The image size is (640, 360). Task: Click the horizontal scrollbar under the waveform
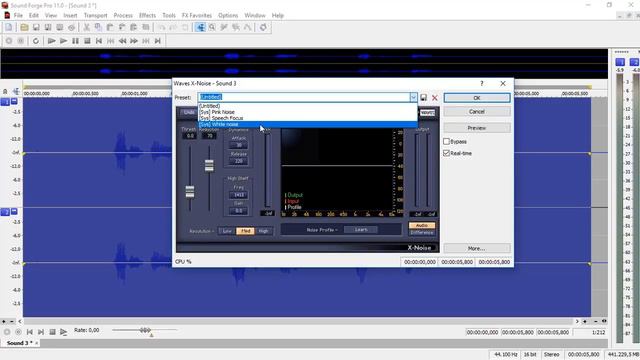click(x=298, y=322)
